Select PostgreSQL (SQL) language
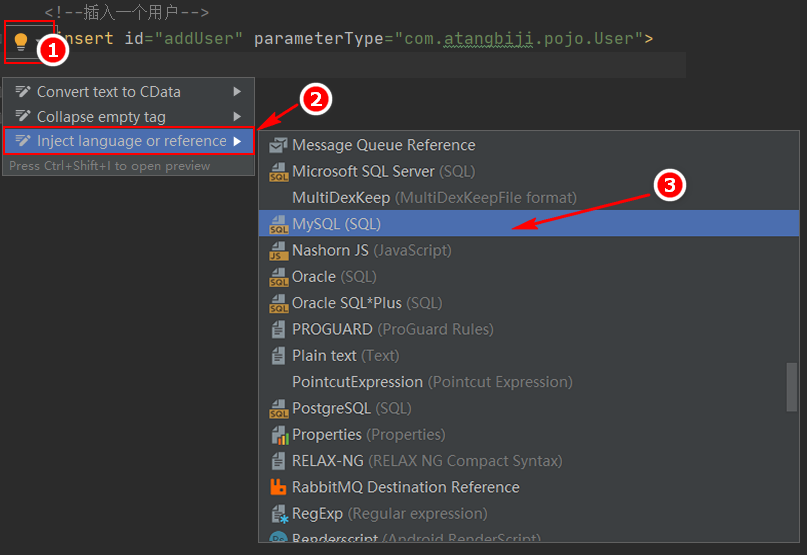 point(529,408)
